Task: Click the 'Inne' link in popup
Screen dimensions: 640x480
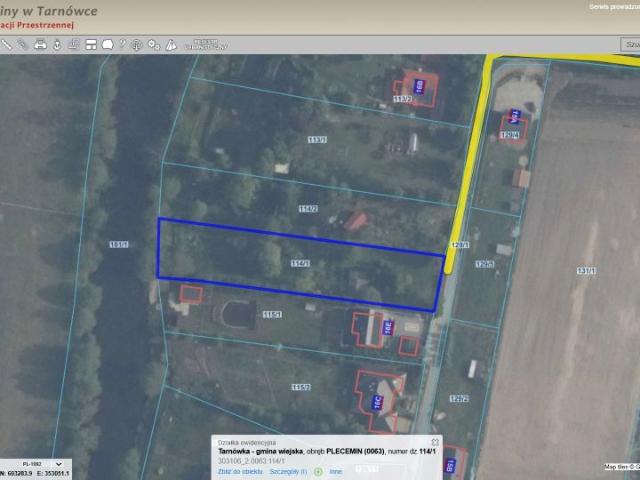Action: (335, 470)
